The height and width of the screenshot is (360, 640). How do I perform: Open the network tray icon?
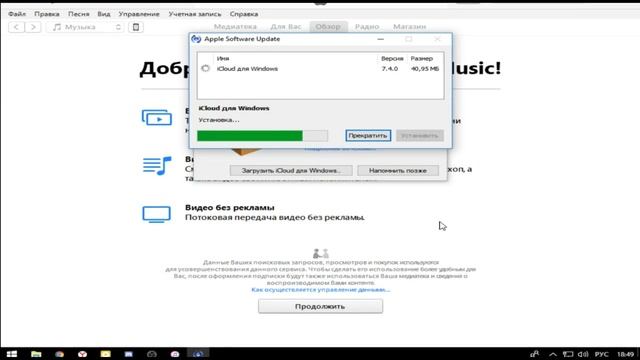coord(568,354)
